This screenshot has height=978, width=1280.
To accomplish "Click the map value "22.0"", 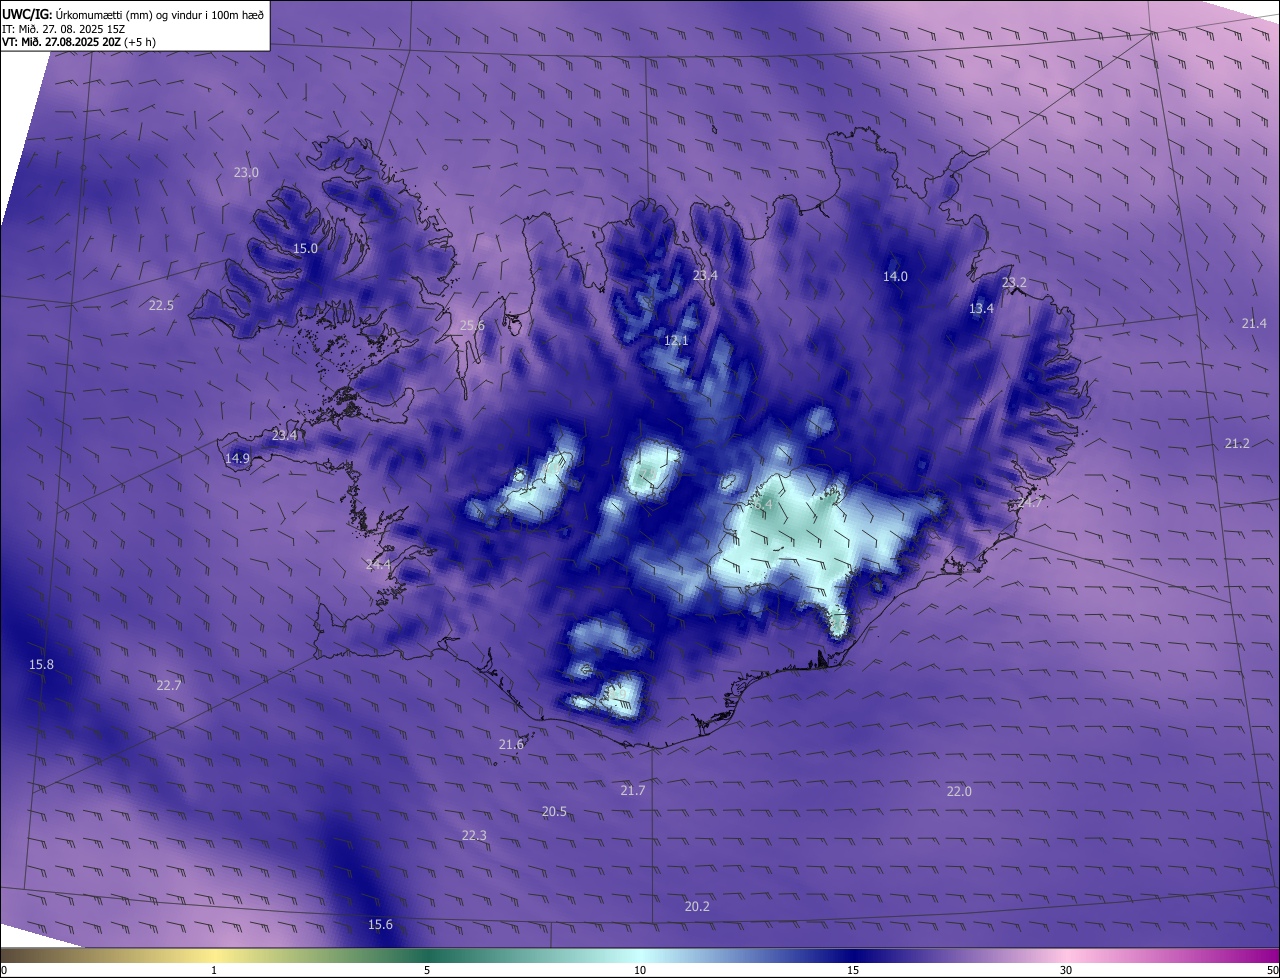I will click(x=959, y=791).
